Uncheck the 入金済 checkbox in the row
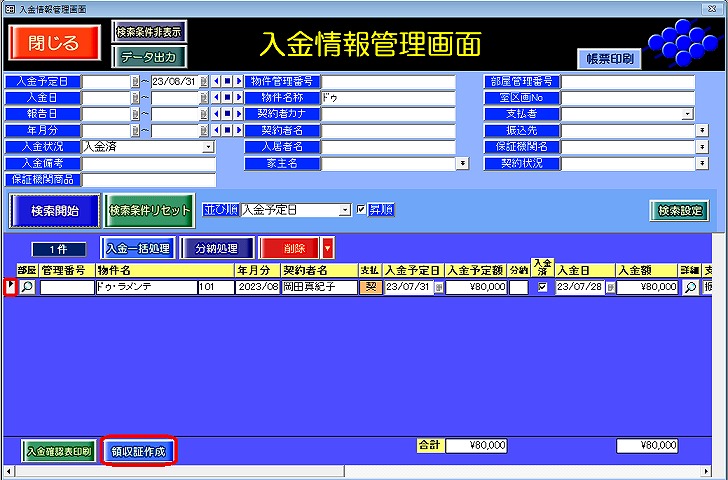This screenshot has width=728, height=480. (x=543, y=287)
